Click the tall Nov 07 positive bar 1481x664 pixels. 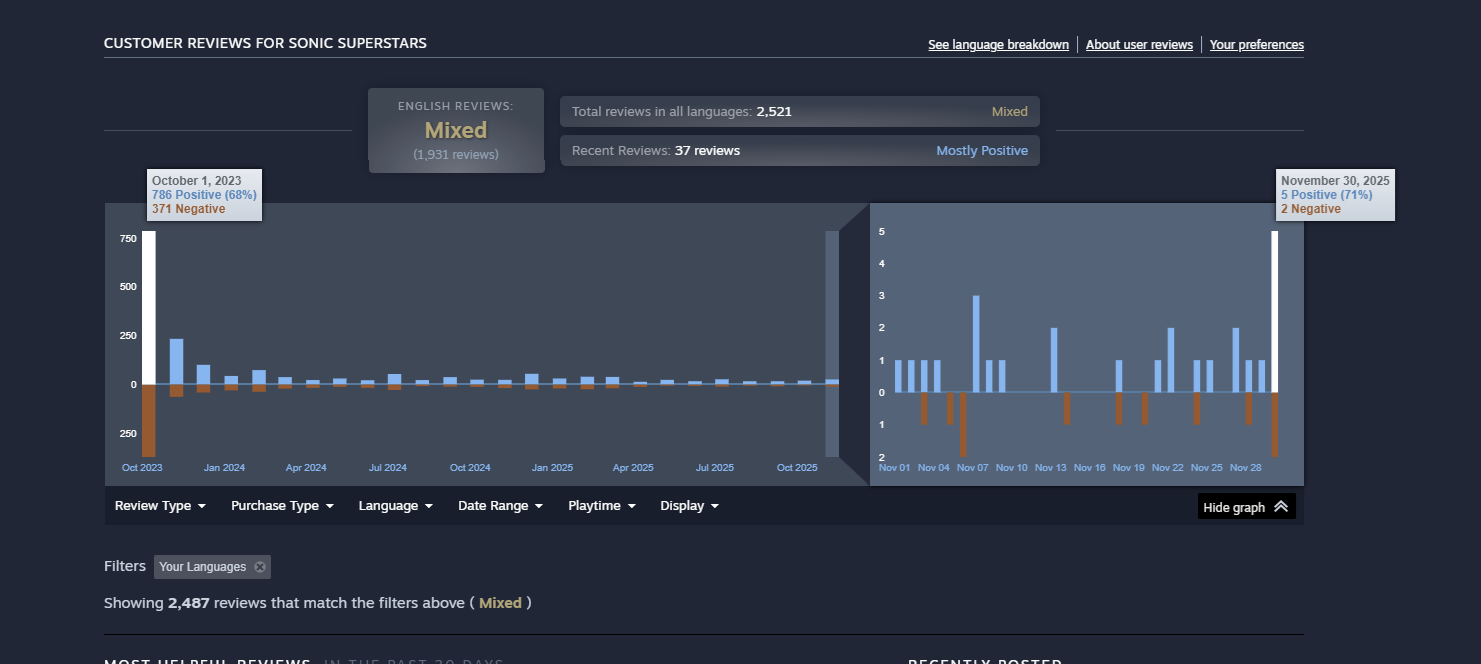[976, 343]
